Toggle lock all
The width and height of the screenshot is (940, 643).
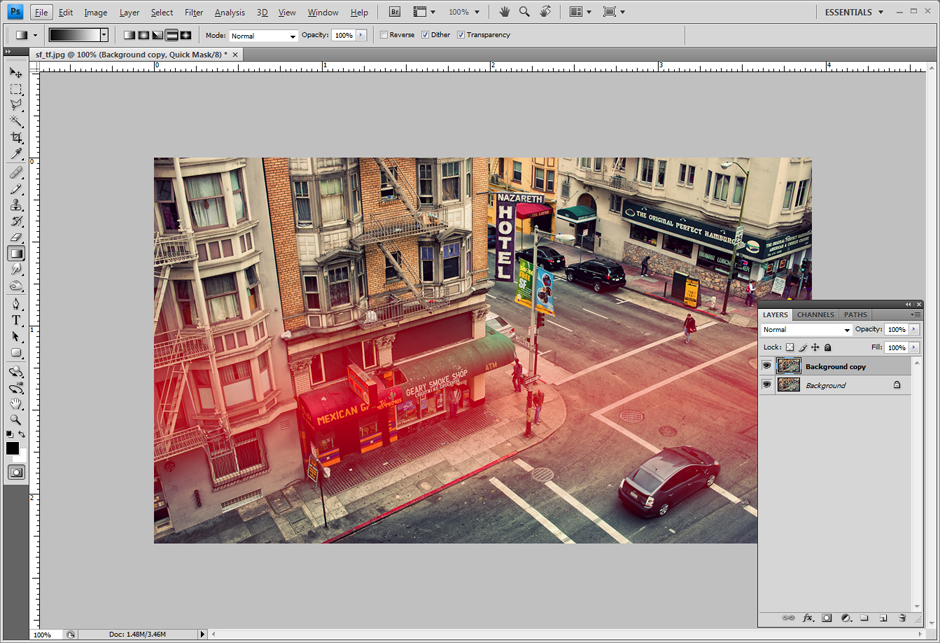point(828,347)
